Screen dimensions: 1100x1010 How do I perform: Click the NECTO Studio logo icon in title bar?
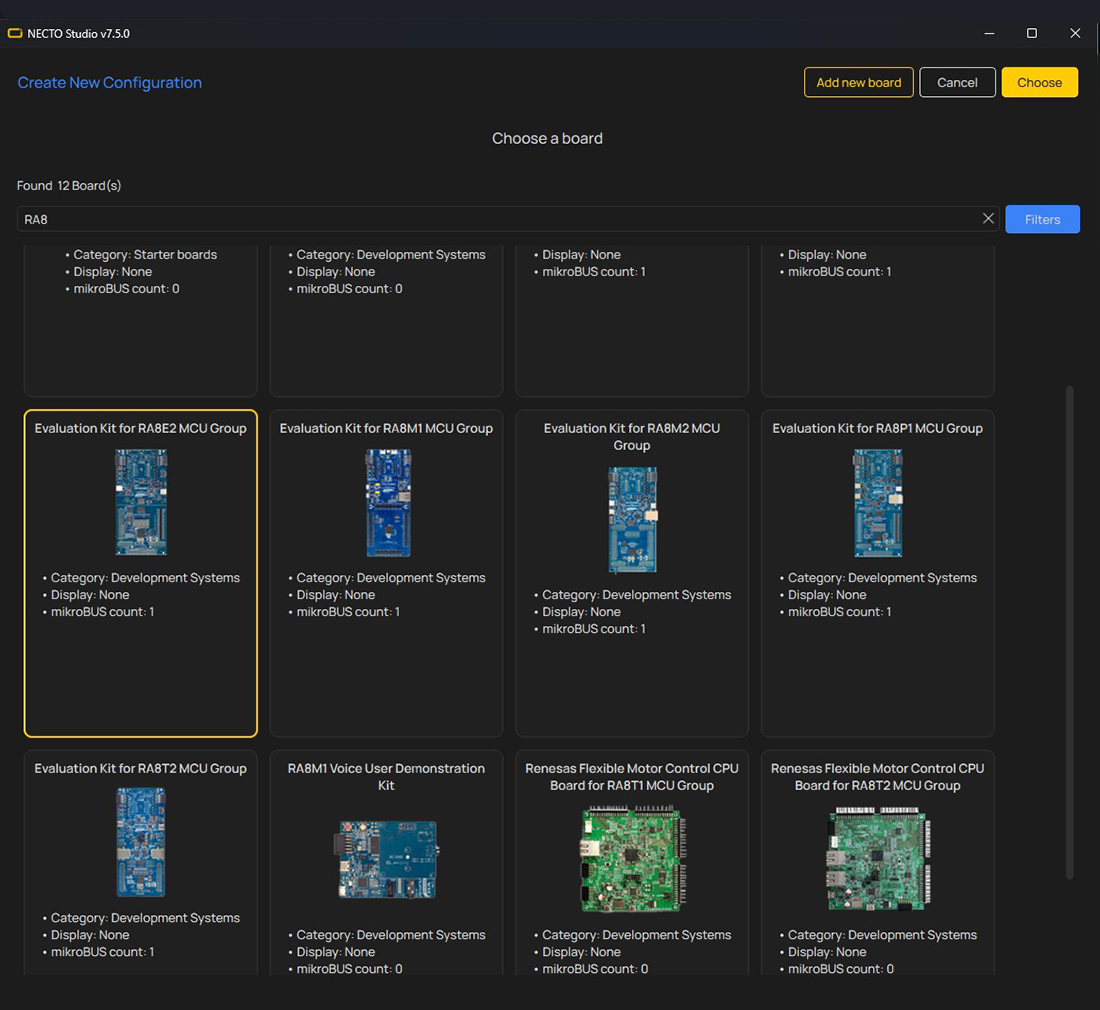(15, 34)
